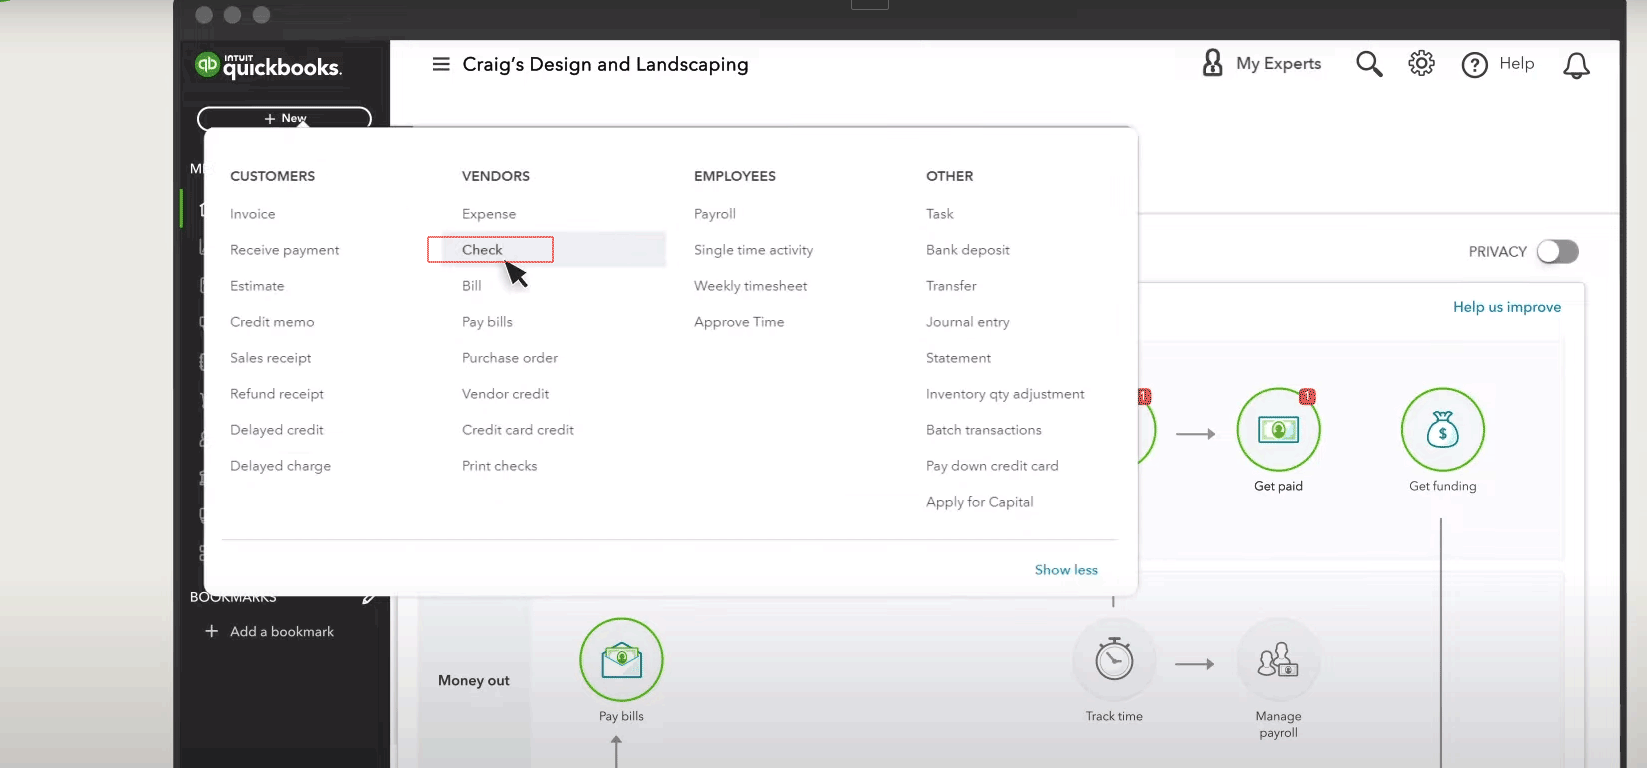
Task: Click Add a bookmark
Action: (282, 631)
